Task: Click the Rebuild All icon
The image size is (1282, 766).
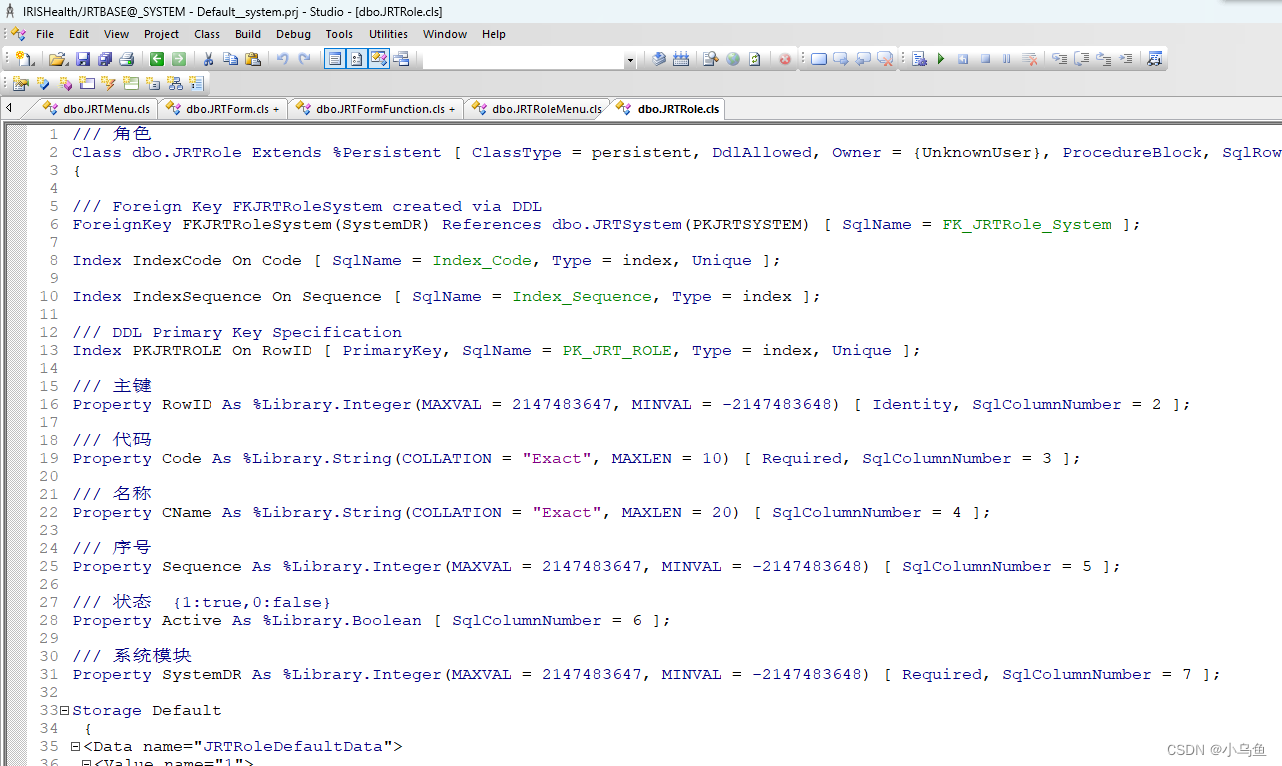Action: [681, 59]
